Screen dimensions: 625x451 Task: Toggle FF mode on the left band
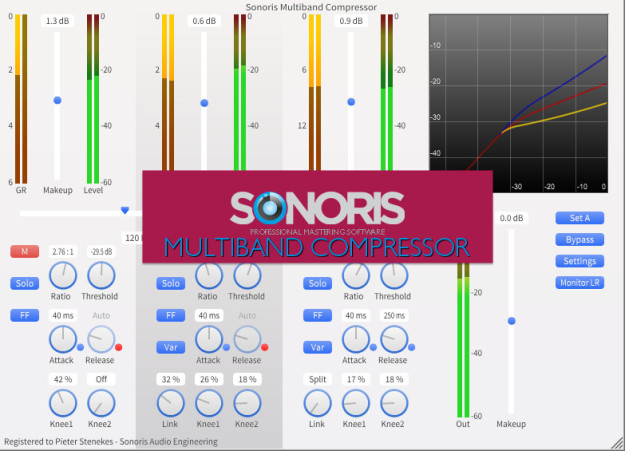tap(24, 315)
